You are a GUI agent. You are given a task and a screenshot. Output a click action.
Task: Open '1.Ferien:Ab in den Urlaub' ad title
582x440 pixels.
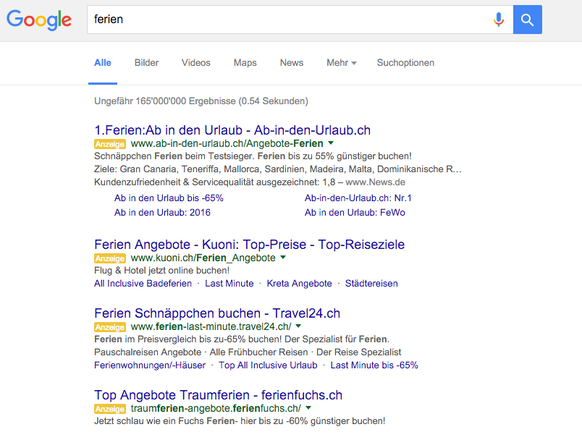pyautogui.click(x=232, y=130)
